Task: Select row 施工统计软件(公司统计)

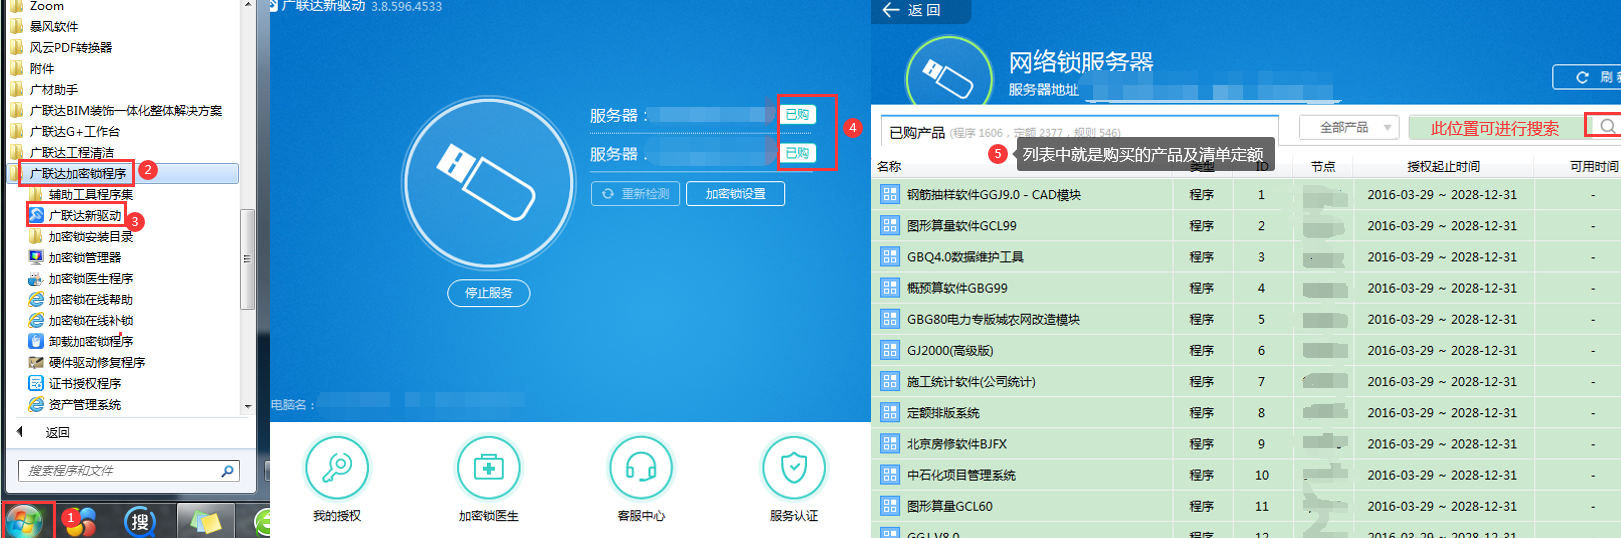Action: coord(1246,381)
